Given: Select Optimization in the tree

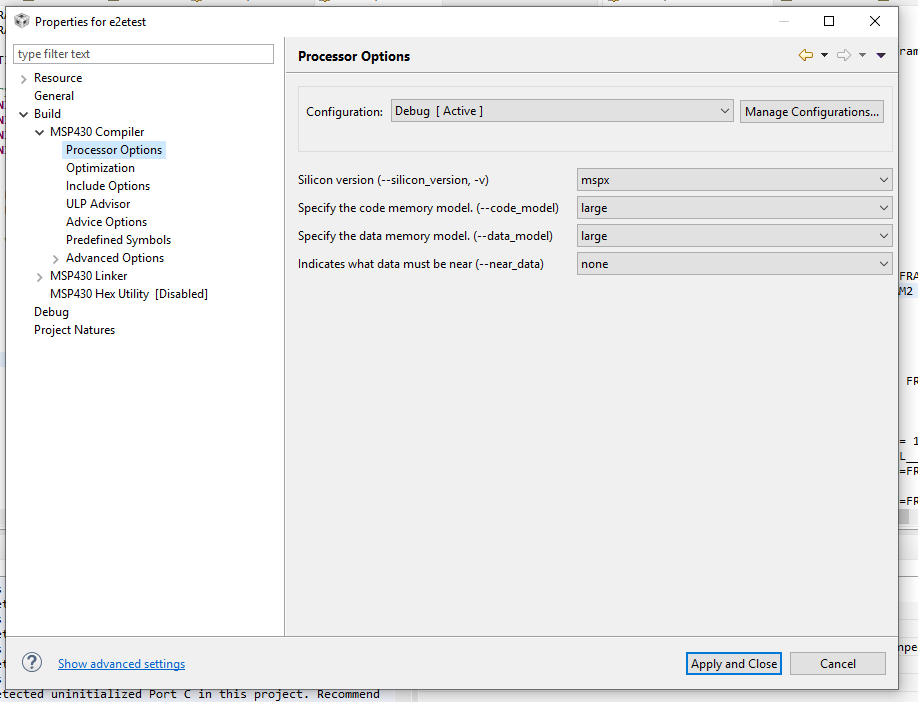Looking at the screenshot, I should [x=100, y=168].
